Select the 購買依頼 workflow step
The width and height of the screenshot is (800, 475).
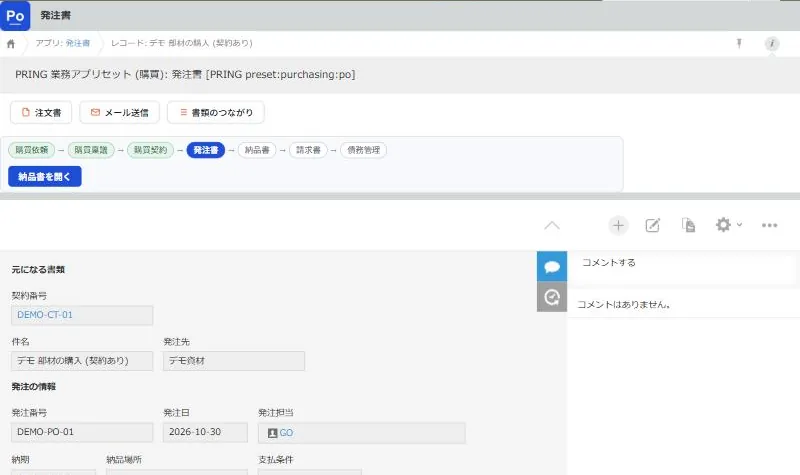pyautogui.click(x=32, y=150)
